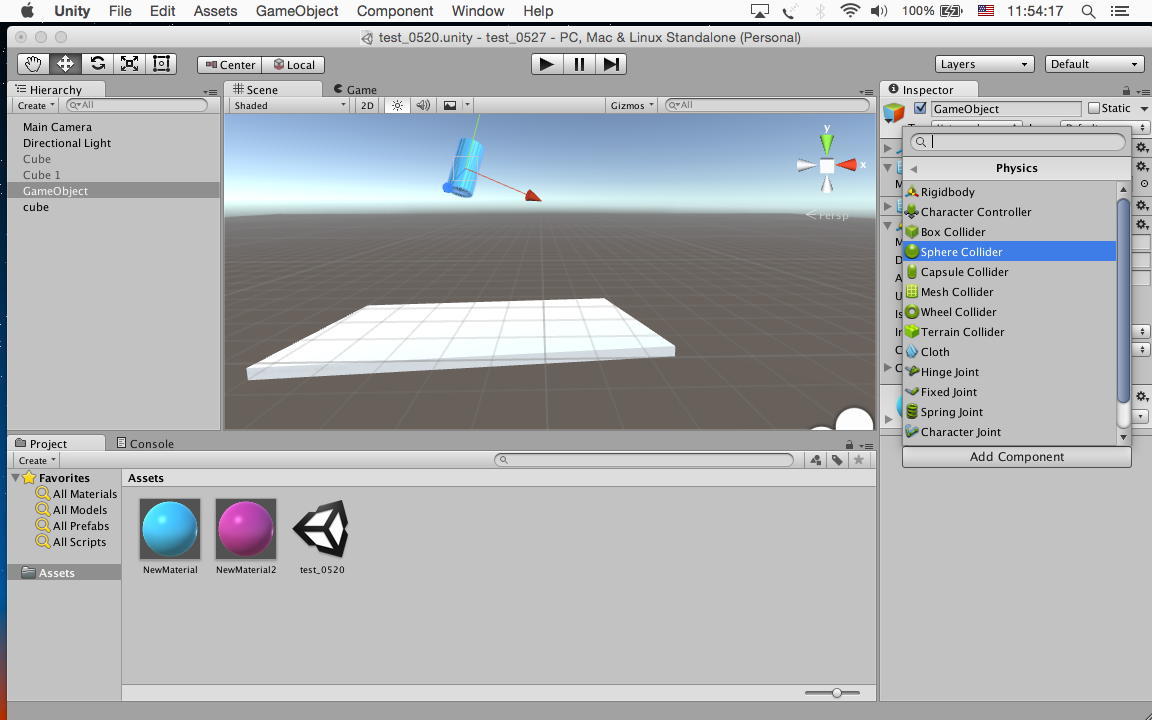Image resolution: width=1152 pixels, height=720 pixels.
Task: Open the Window menu
Action: [478, 11]
